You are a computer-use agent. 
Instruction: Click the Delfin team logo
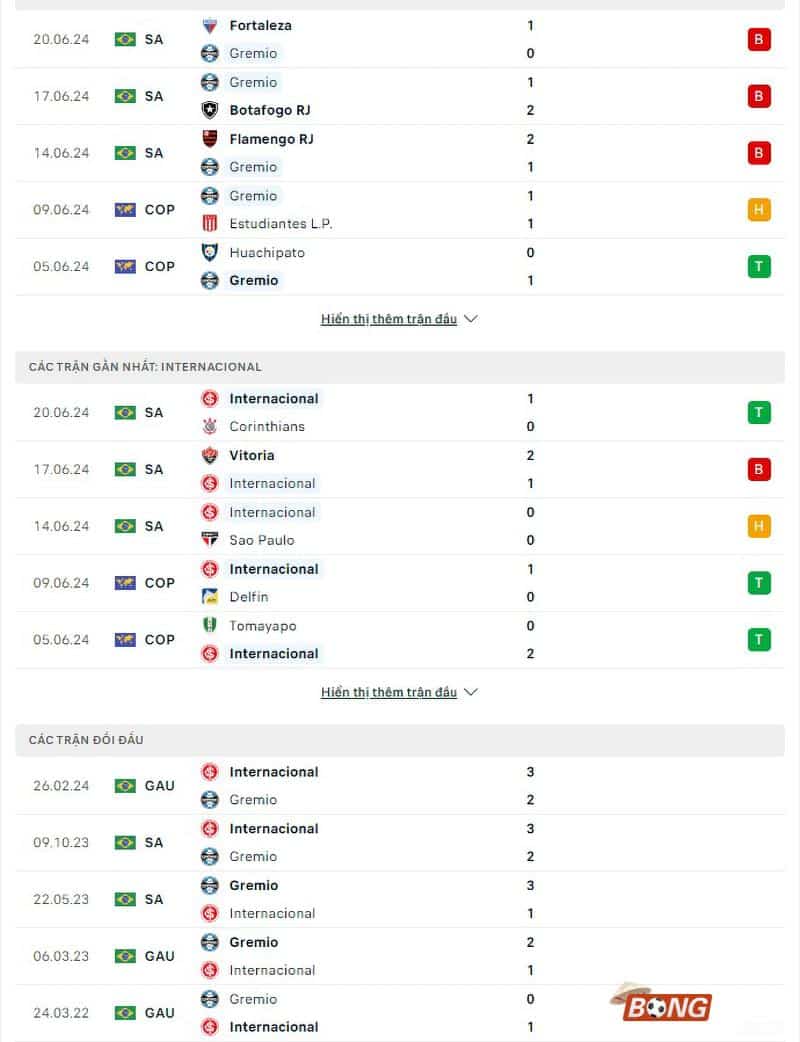click(x=210, y=597)
